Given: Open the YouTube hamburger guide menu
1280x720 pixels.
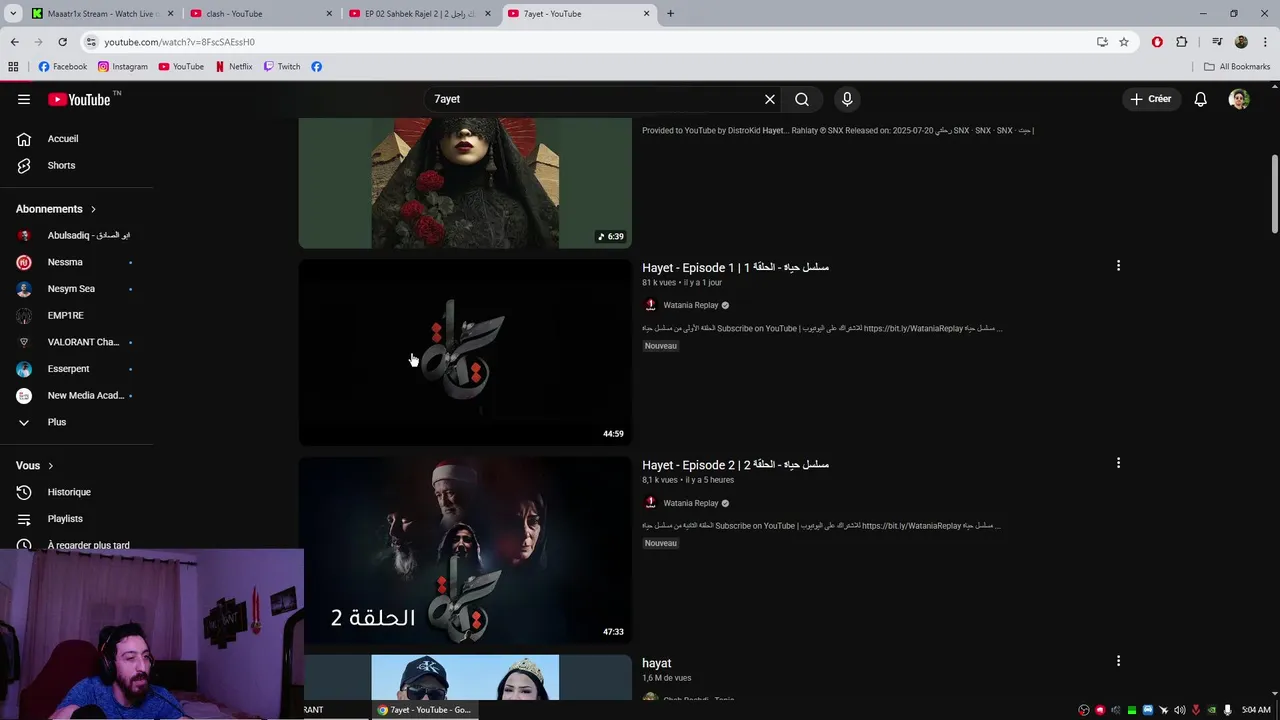Looking at the screenshot, I should pos(24,99).
